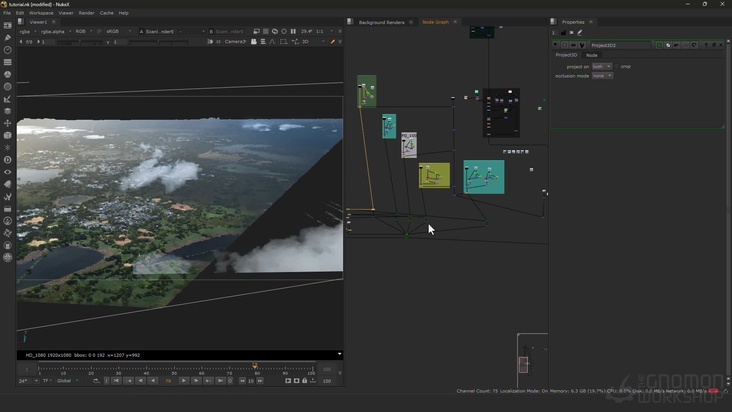Screen dimensions: 732x412
Task: Open the Channel nodes stacked bars icon
Action: click(7, 62)
